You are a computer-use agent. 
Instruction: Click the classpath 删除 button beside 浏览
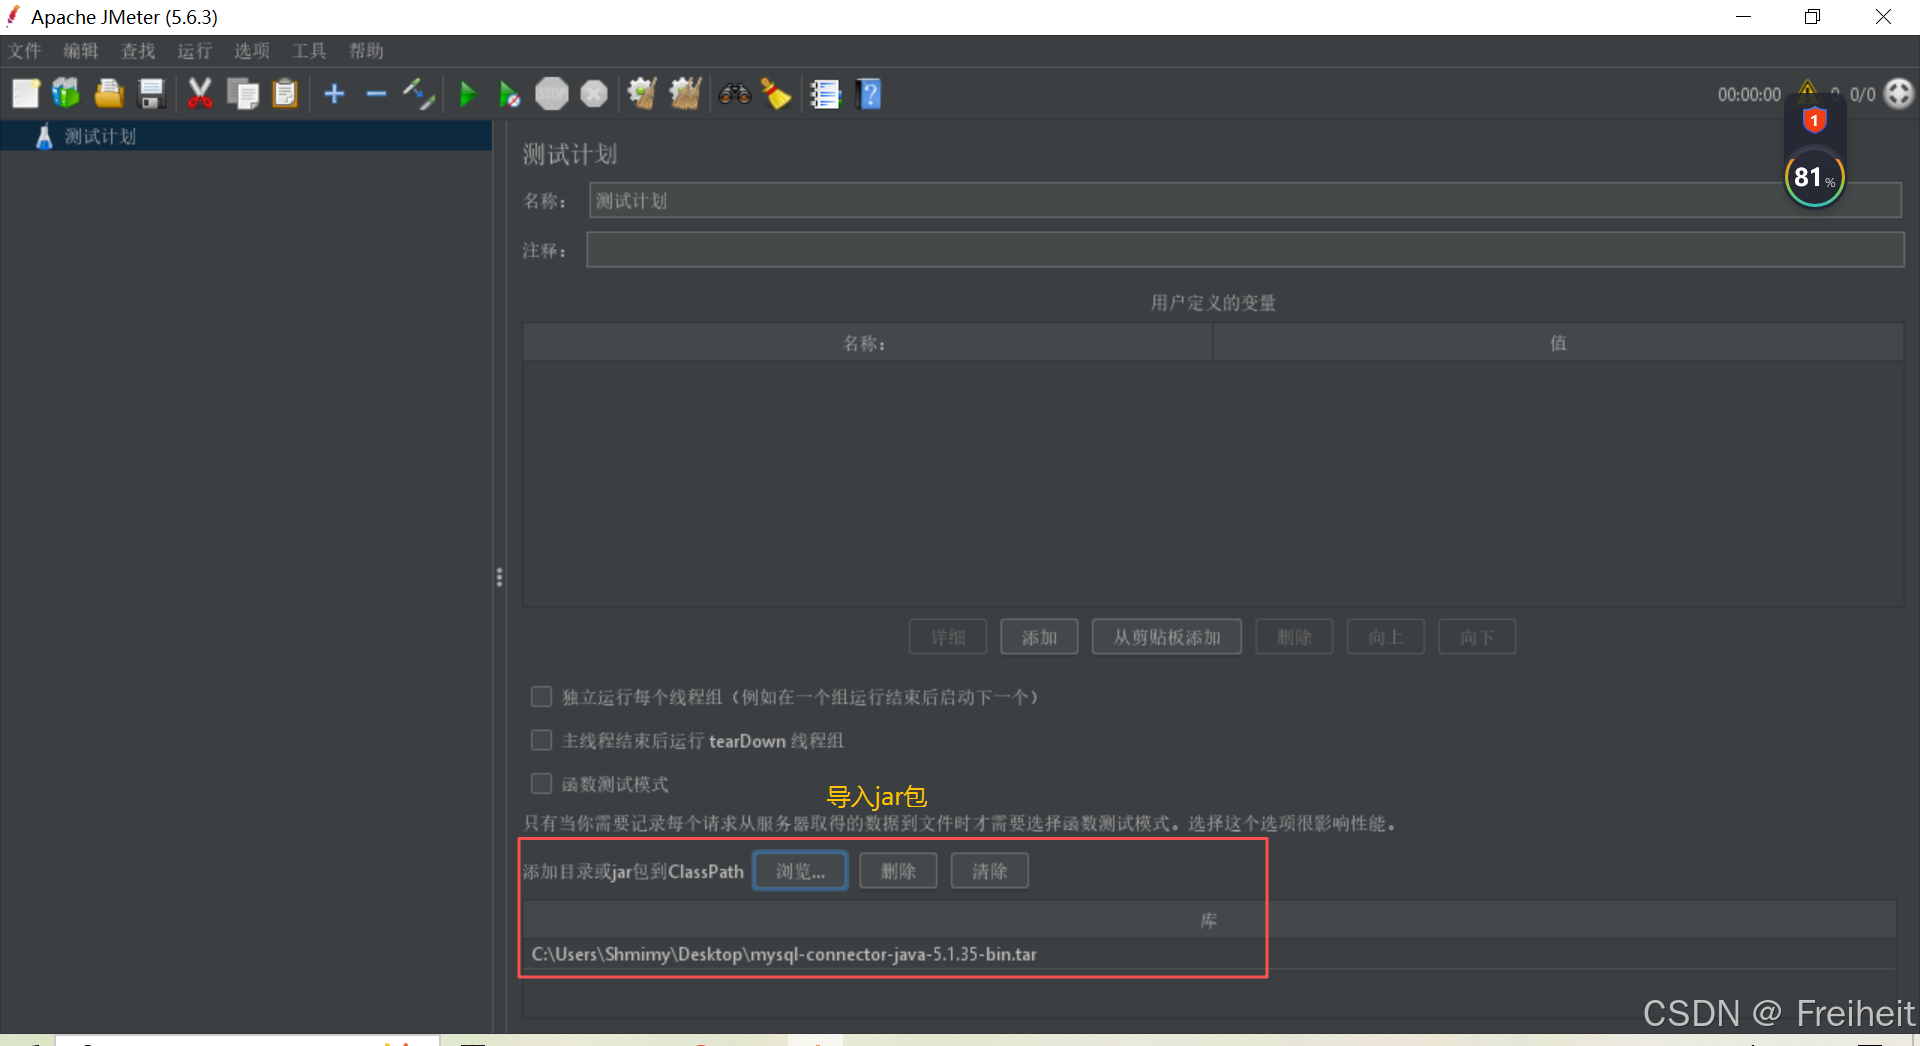tap(898, 871)
